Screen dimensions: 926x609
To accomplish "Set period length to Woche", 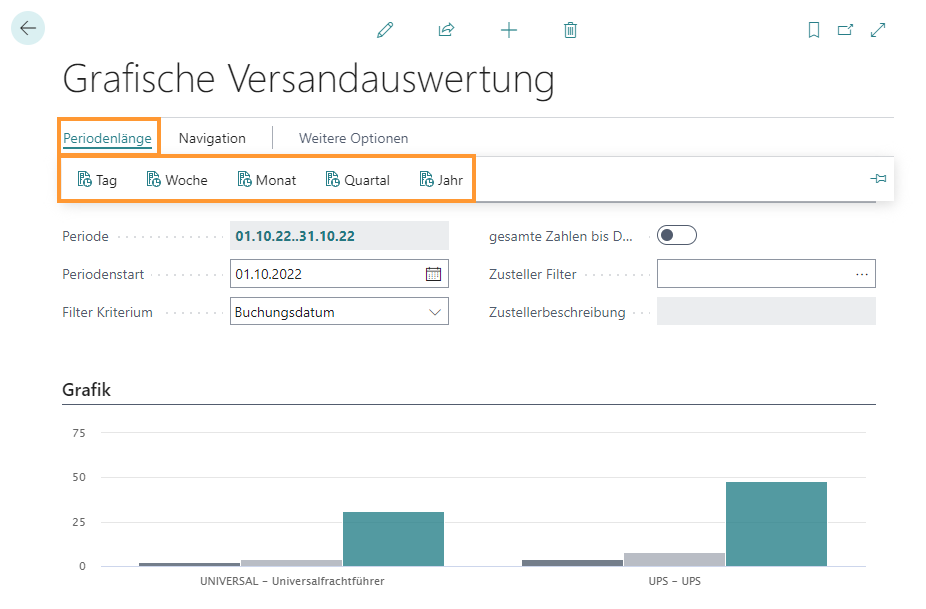I will [x=177, y=180].
